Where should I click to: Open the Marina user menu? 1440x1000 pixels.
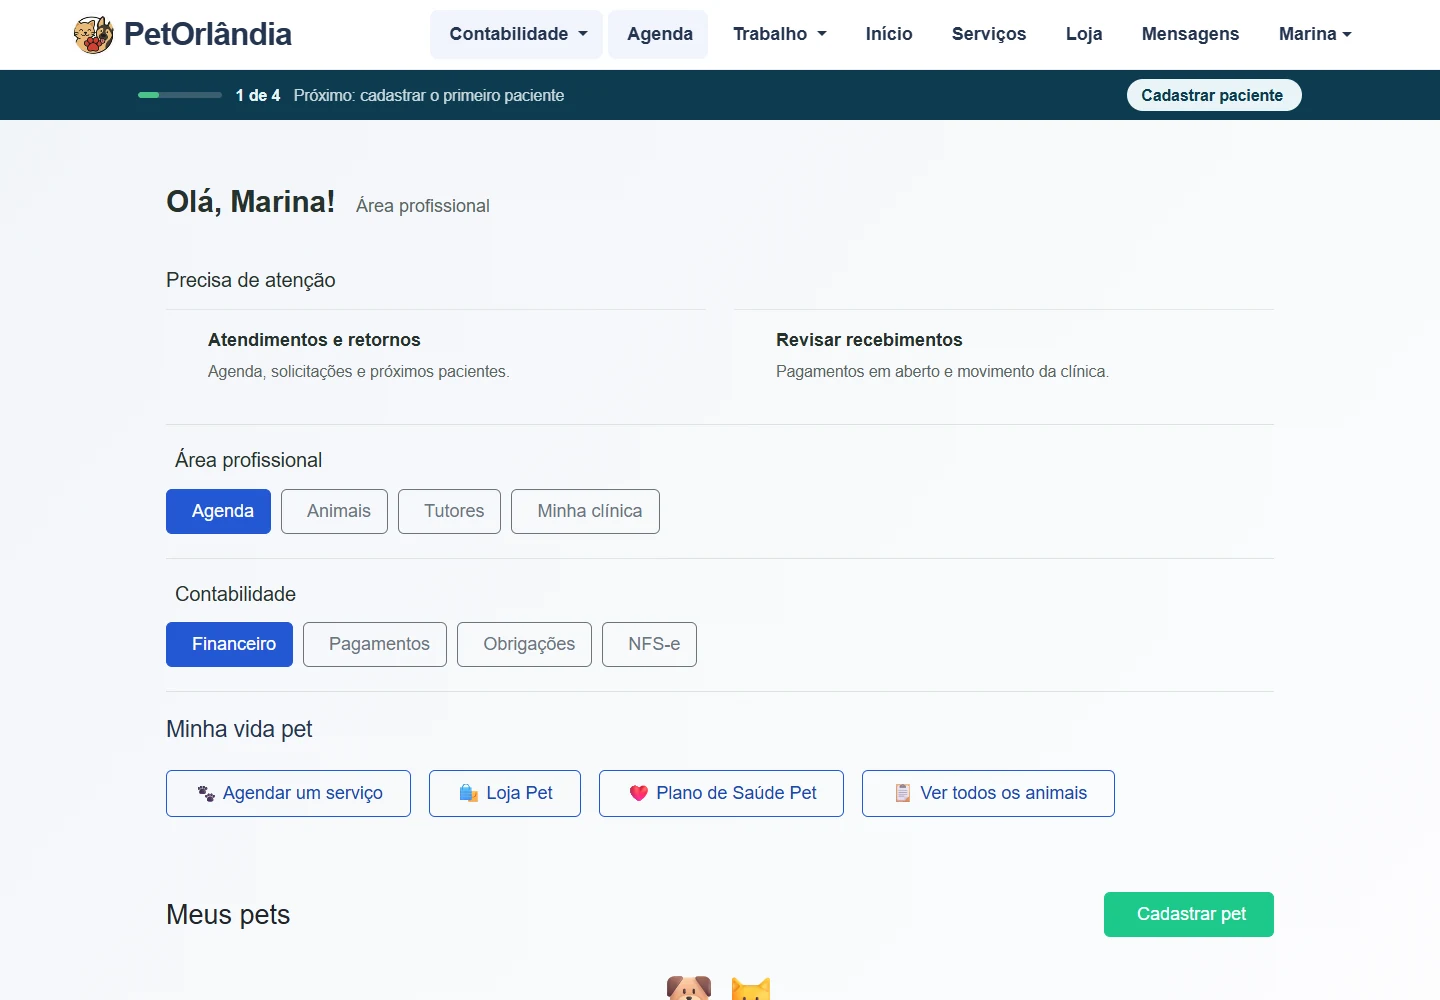[1315, 34]
